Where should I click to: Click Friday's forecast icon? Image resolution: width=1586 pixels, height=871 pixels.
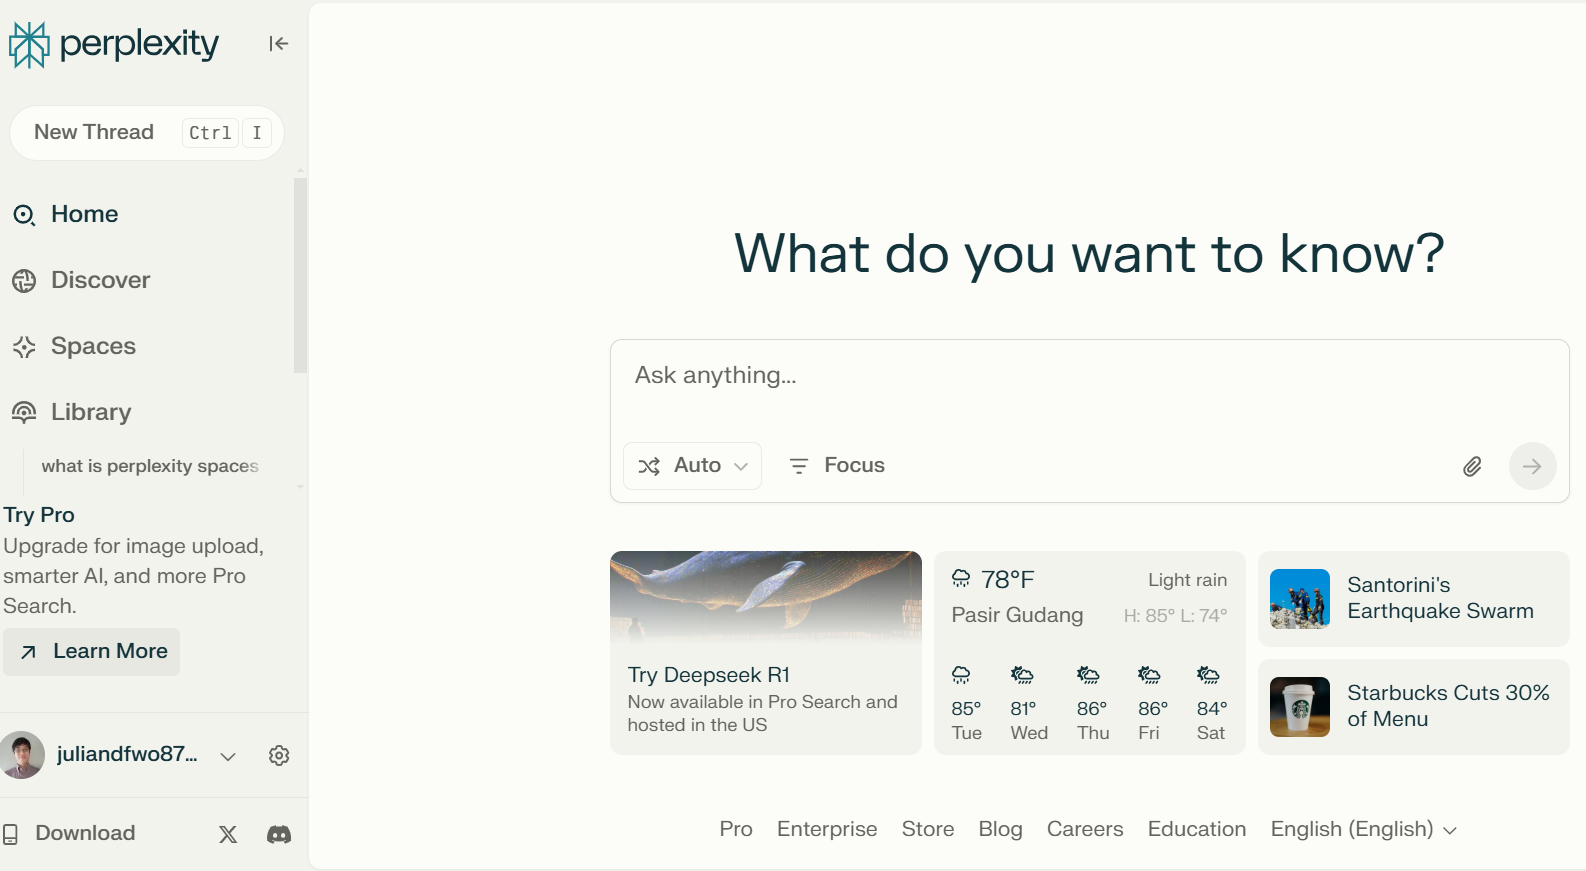(x=1149, y=675)
